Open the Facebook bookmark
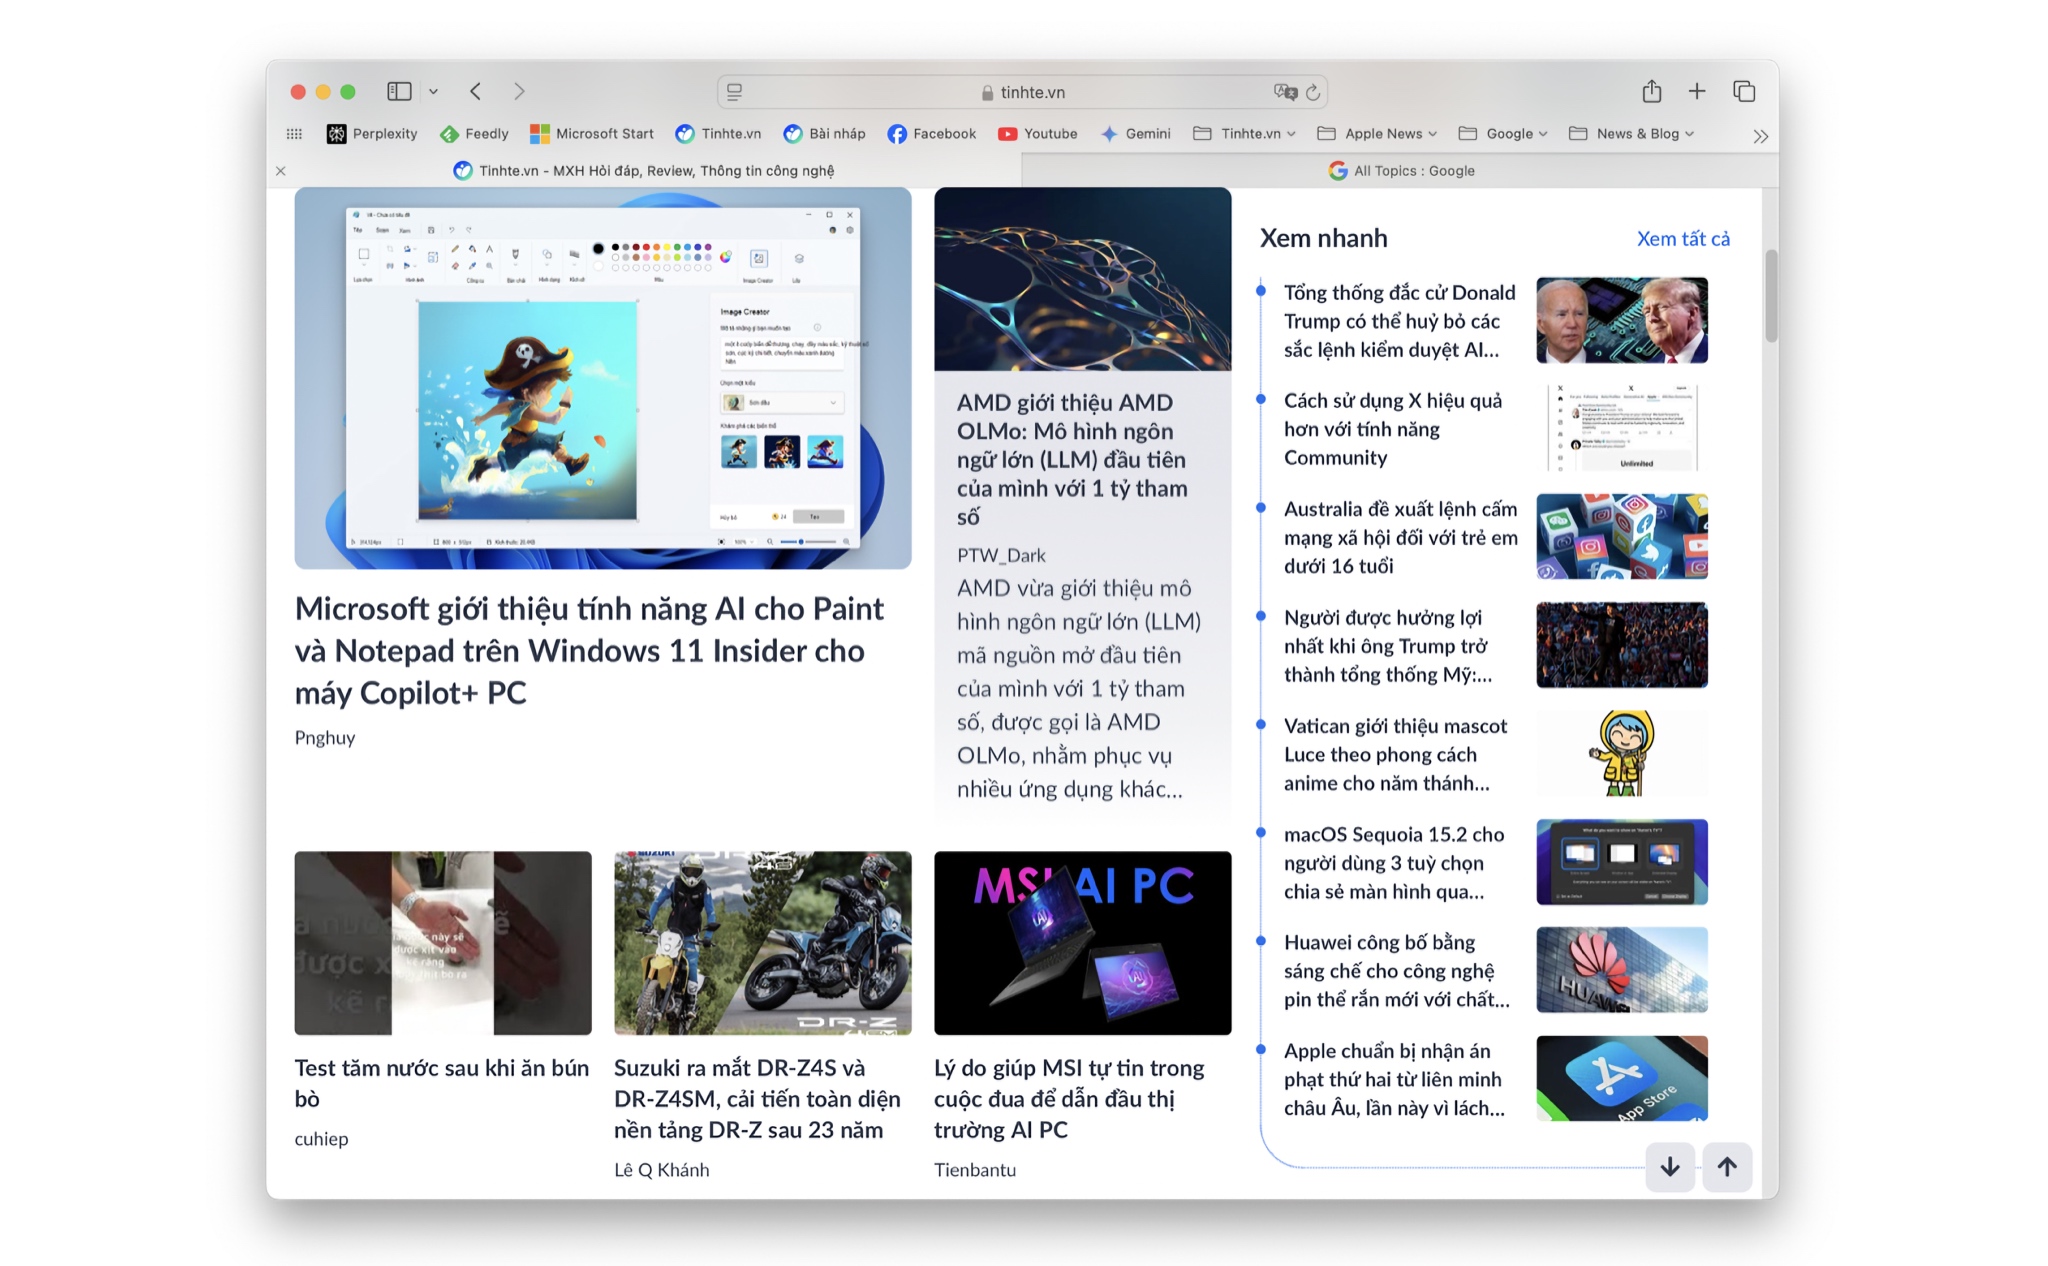The image size is (2048, 1266). (x=932, y=134)
